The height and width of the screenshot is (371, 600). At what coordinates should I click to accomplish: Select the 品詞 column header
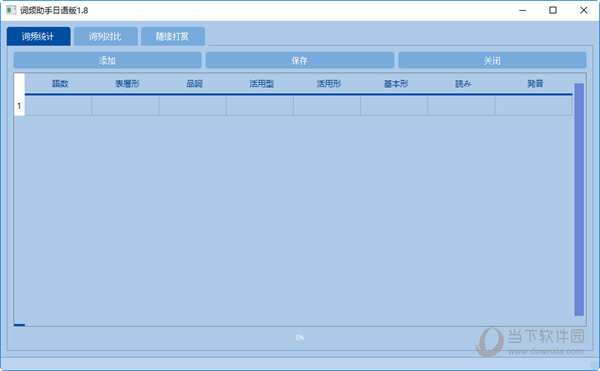click(193, 83)
